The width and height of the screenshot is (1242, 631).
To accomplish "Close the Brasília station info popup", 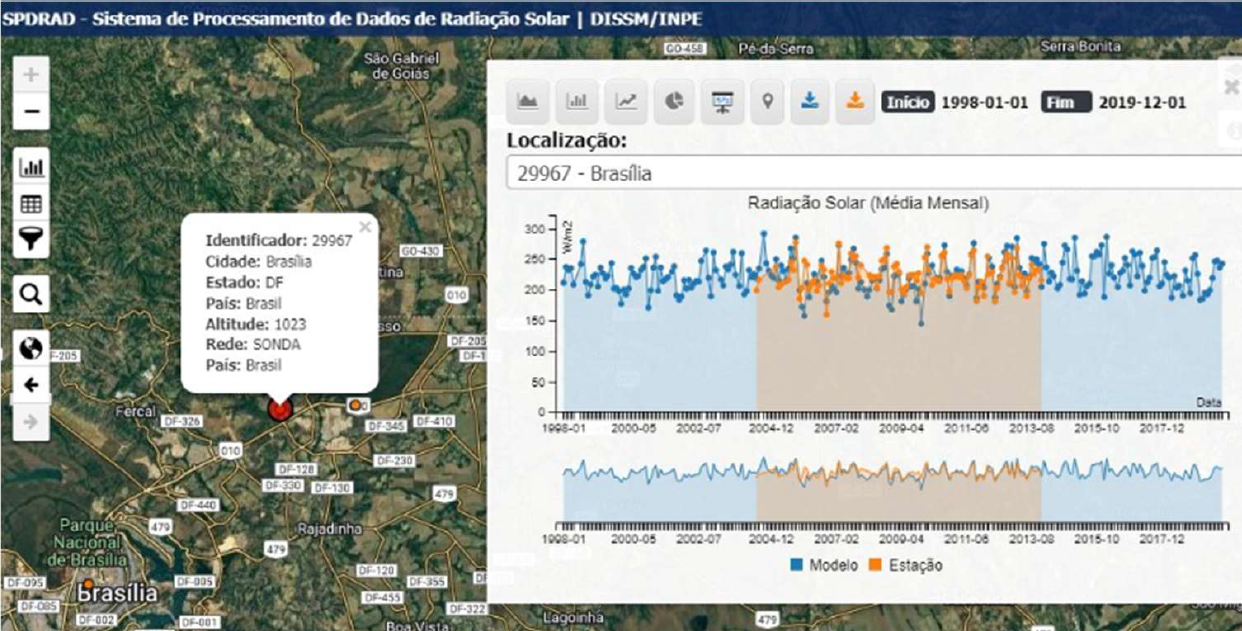I will pyautogui.click(x=365, y=227).
